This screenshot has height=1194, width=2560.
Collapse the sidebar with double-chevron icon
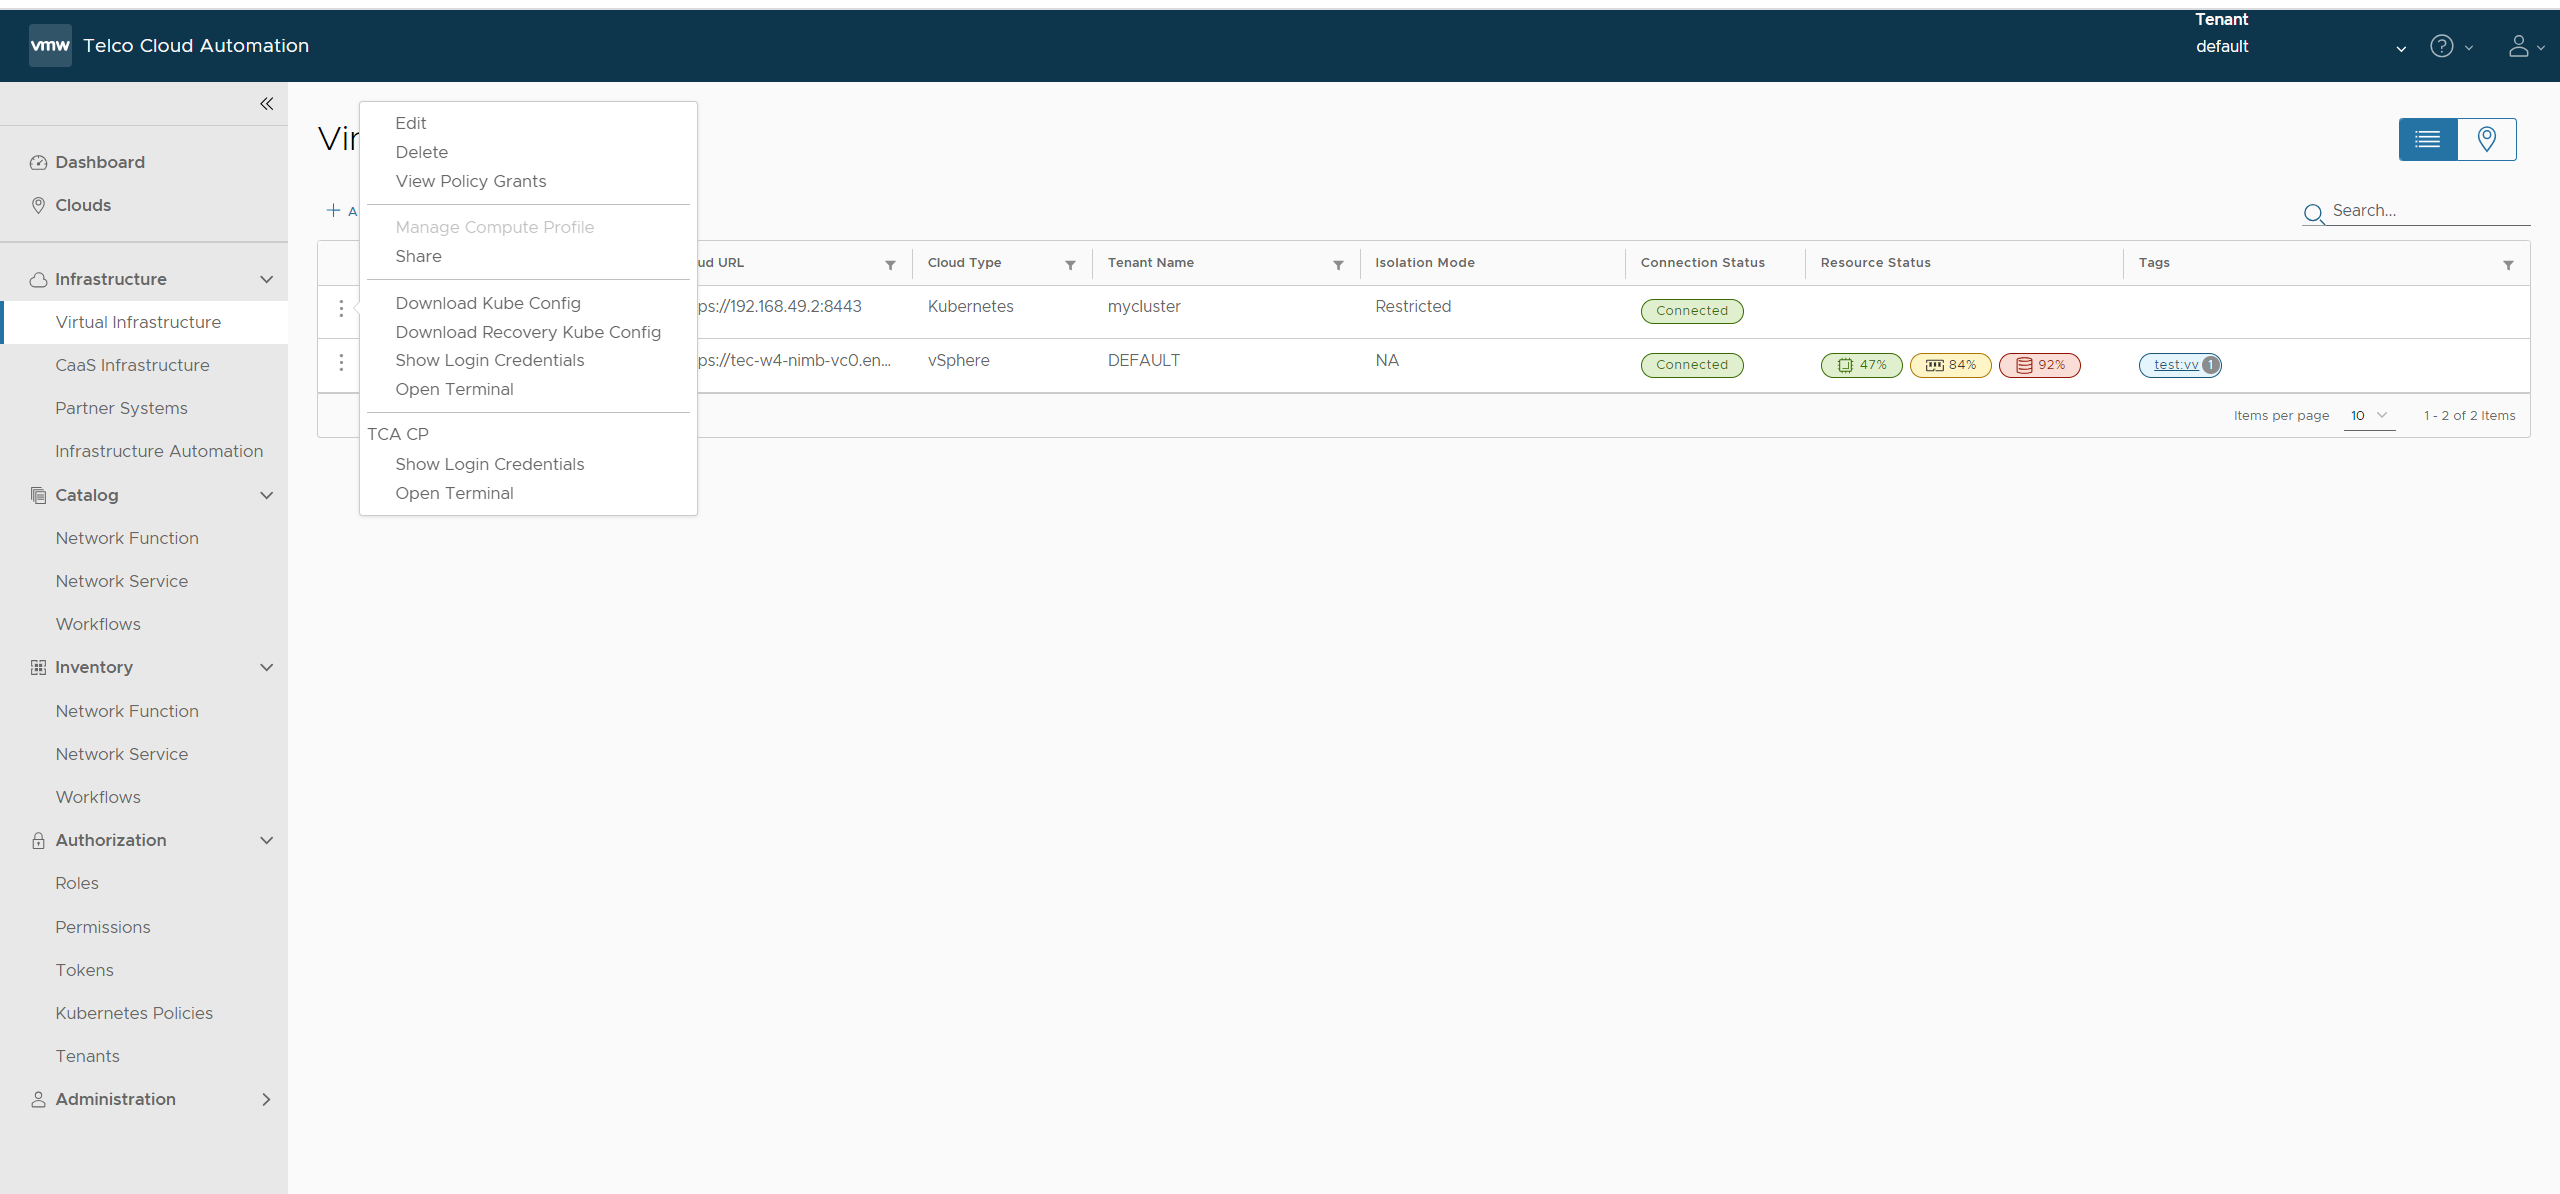(266, 104)
